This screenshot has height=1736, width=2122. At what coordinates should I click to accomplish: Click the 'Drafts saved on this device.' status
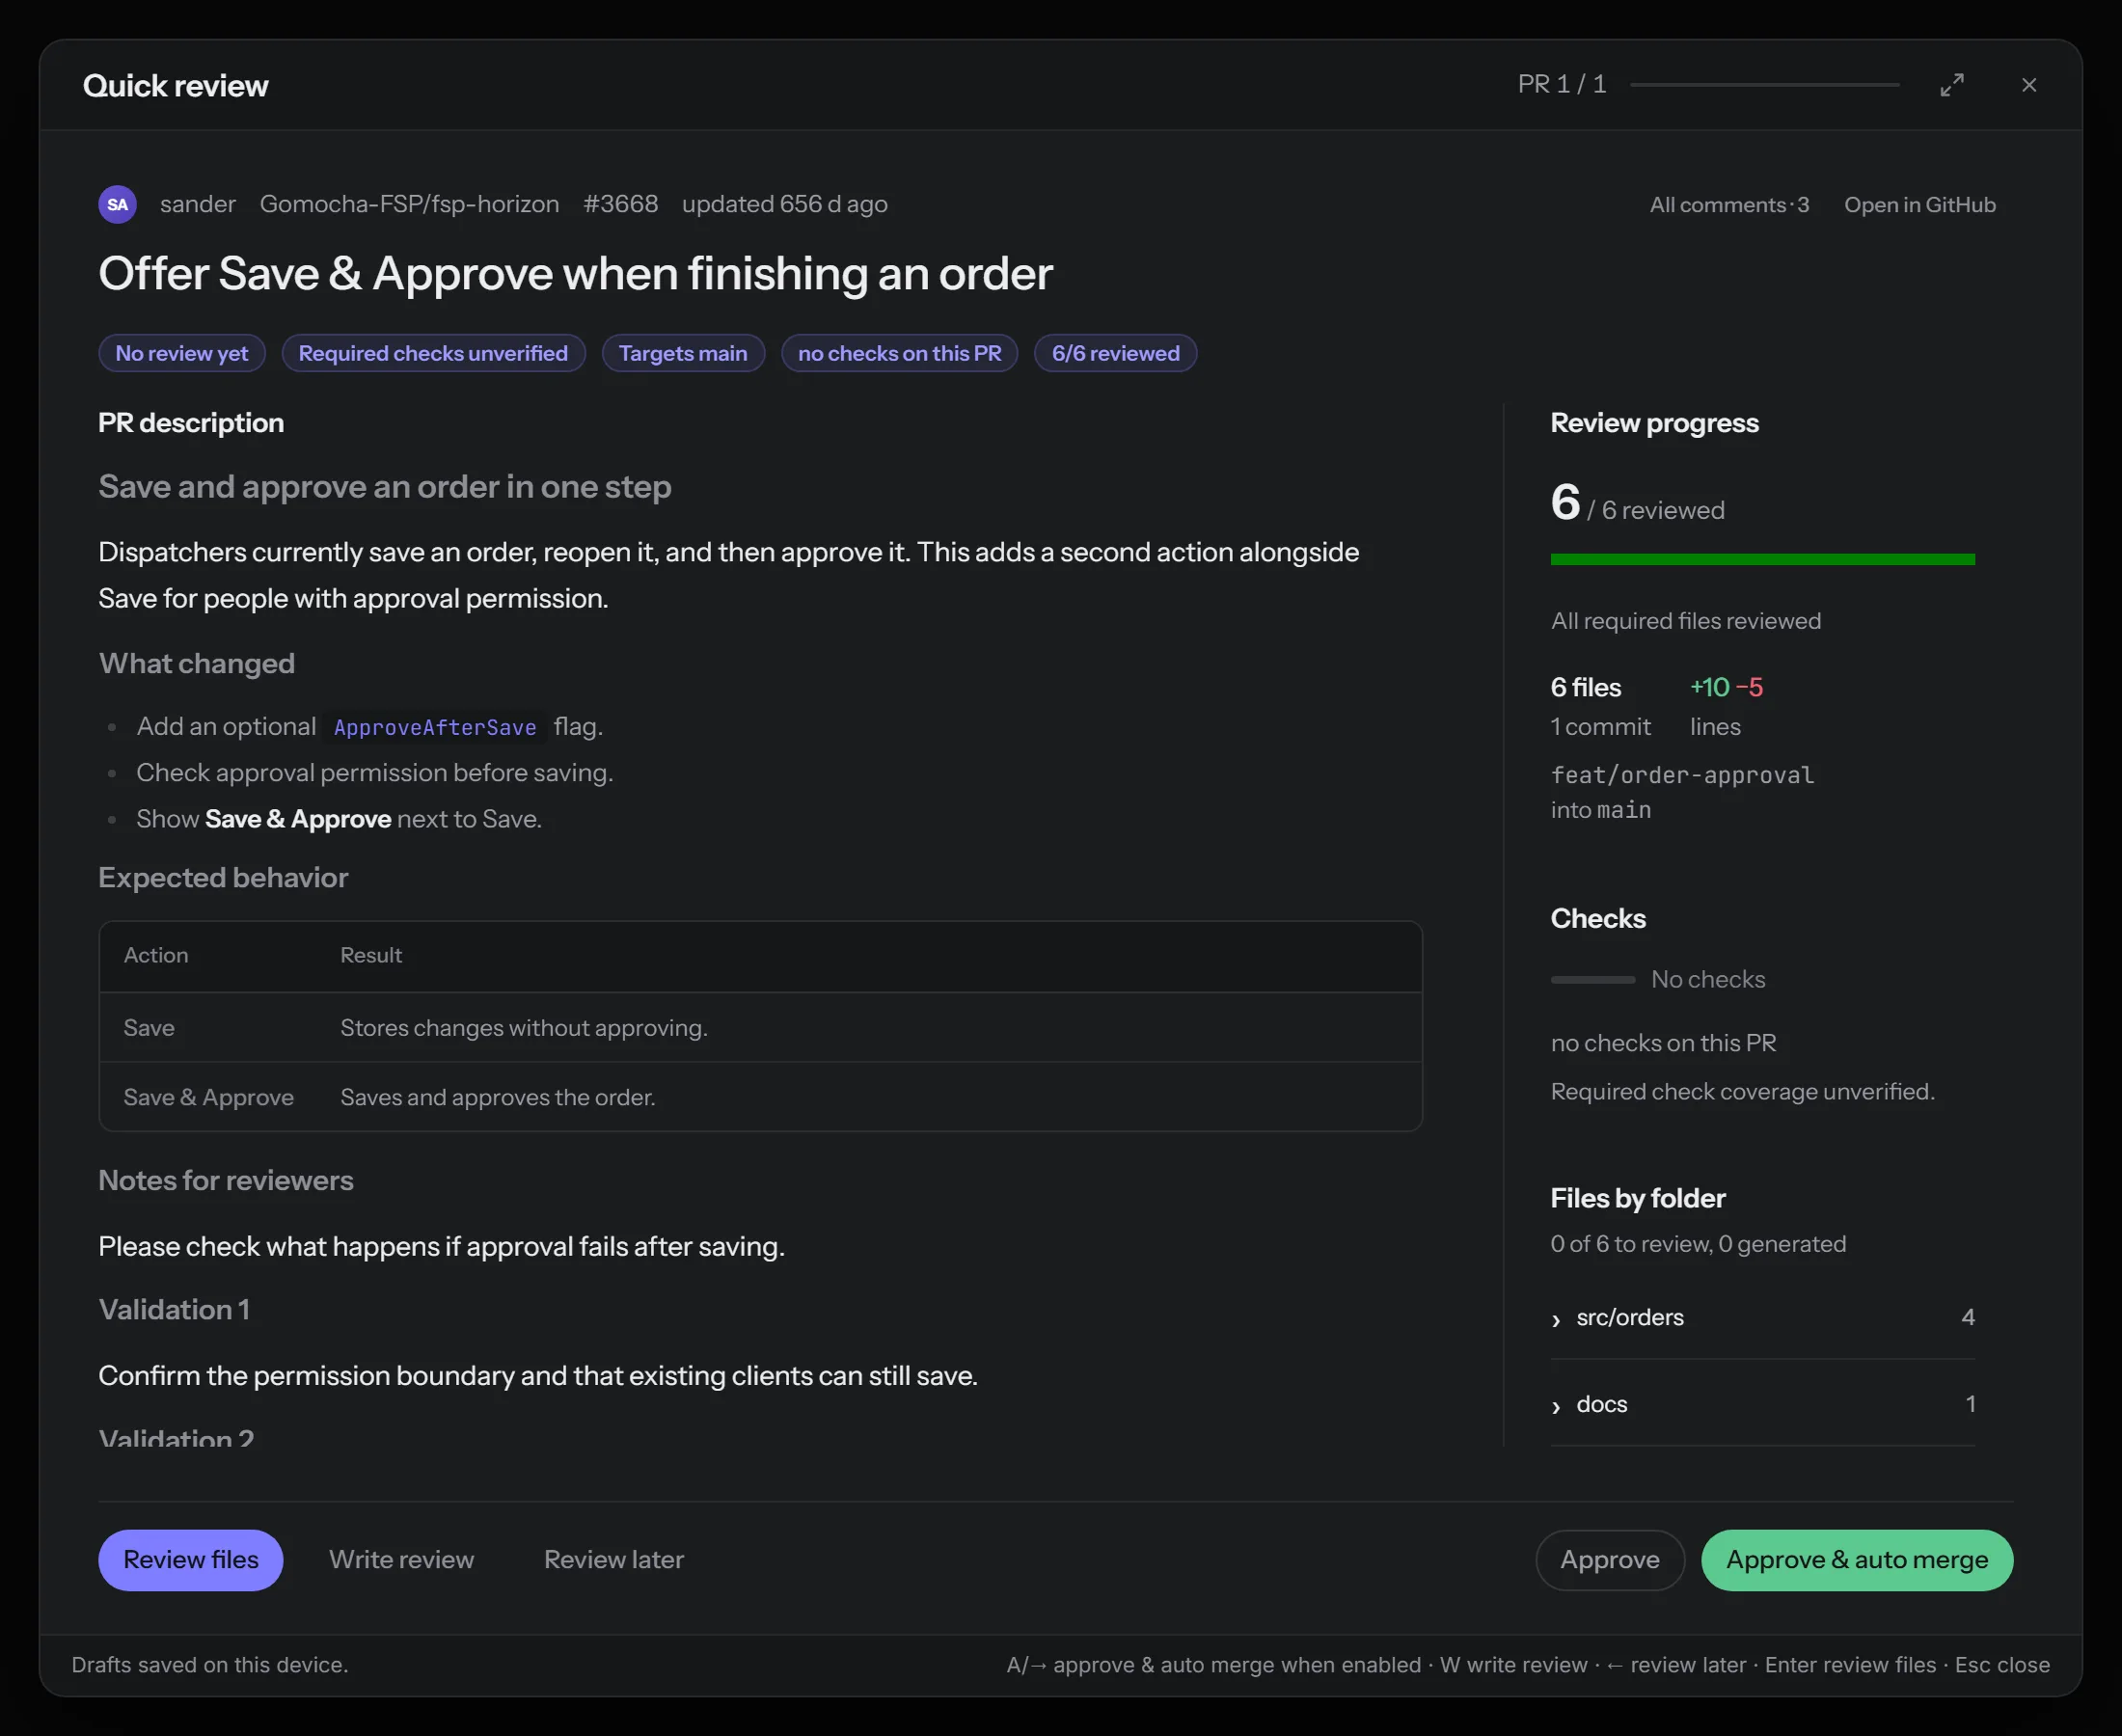tap(210, 1665)
